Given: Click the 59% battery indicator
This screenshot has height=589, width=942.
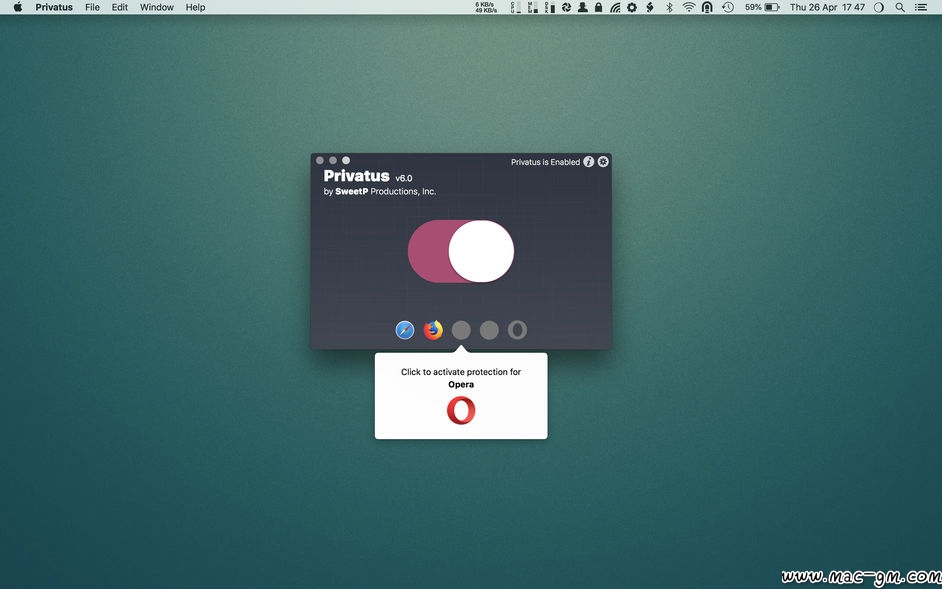Looking at the screenshot, I should pyautogui.click(x=762, y=7).
